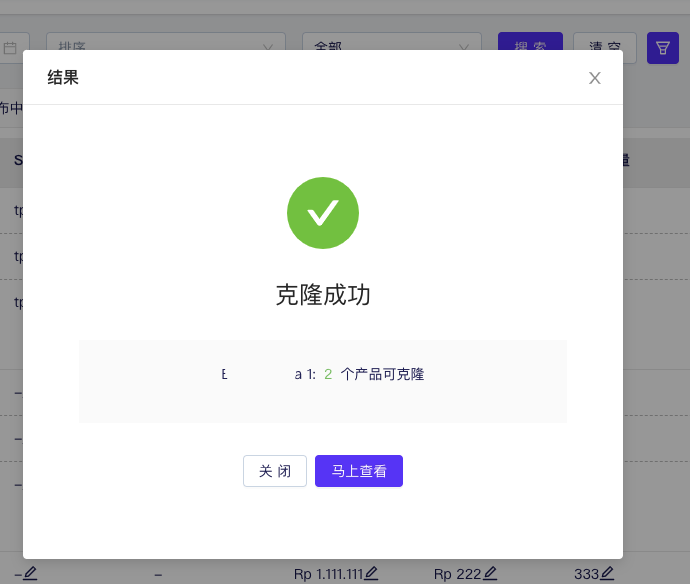
Task: Open the purple filter funnel icon
Action: [x=663, y=48]
